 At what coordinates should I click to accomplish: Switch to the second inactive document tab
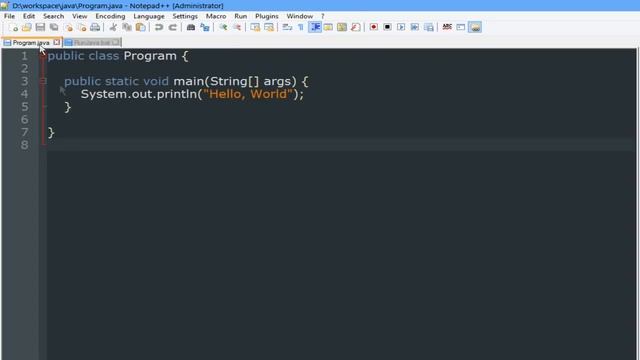point(92,42)
